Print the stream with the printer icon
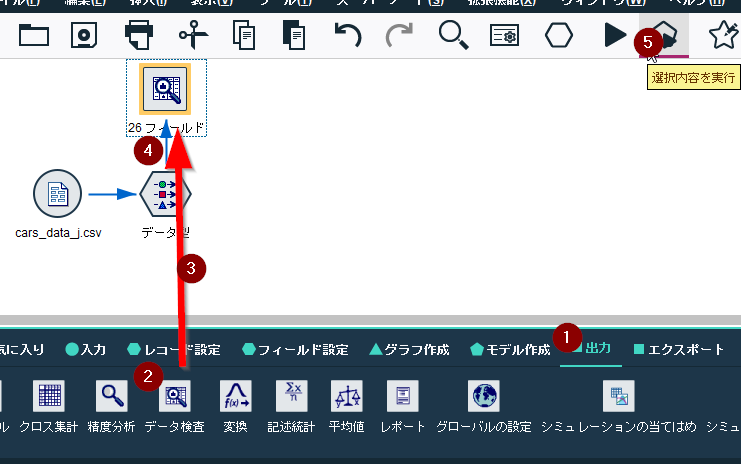Image resolution: width=741 pixels, height=464 pixels. point(138,35)
